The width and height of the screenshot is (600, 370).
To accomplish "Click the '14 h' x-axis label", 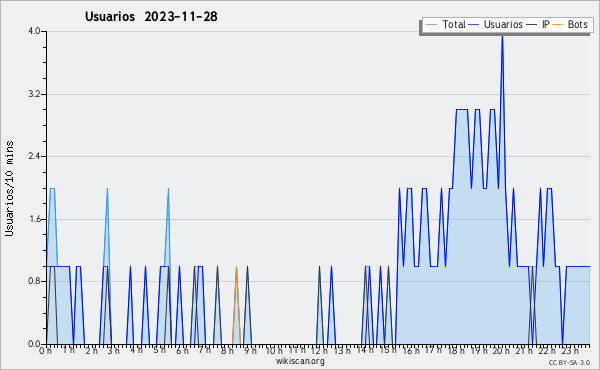I will (x=365, y=351).
